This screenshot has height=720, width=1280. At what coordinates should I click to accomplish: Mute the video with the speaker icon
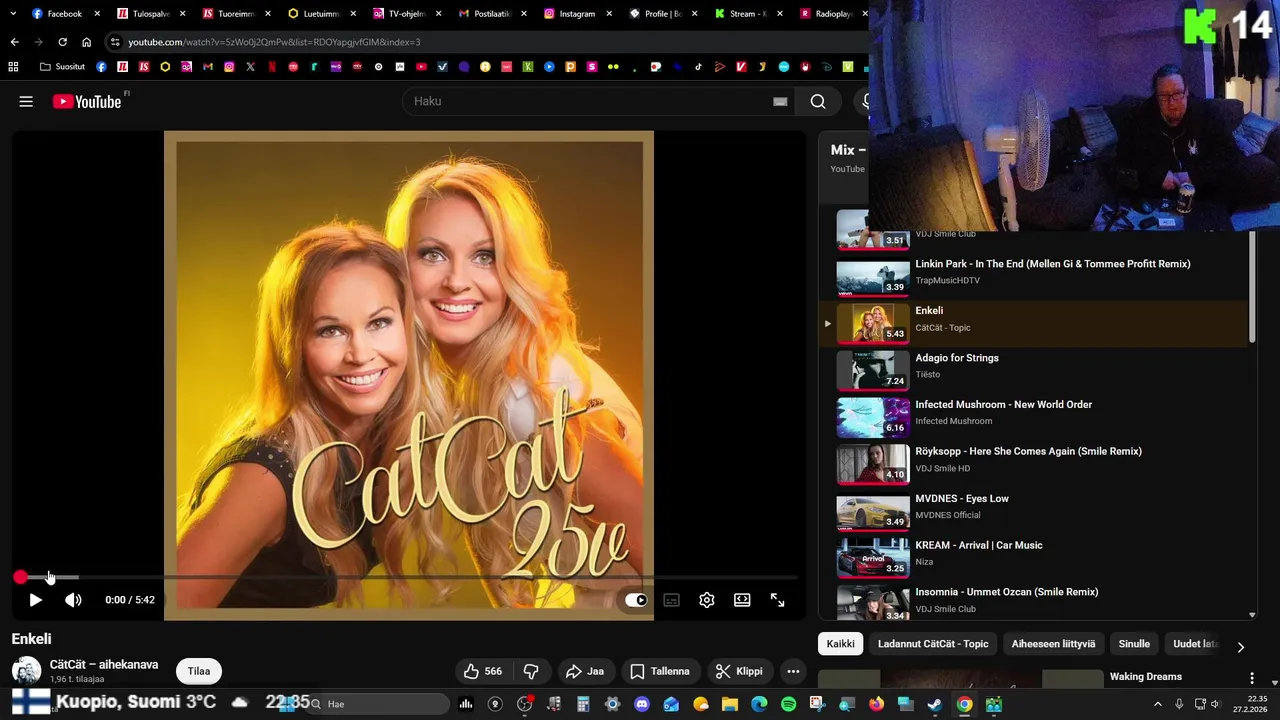[x=73, y=600]
